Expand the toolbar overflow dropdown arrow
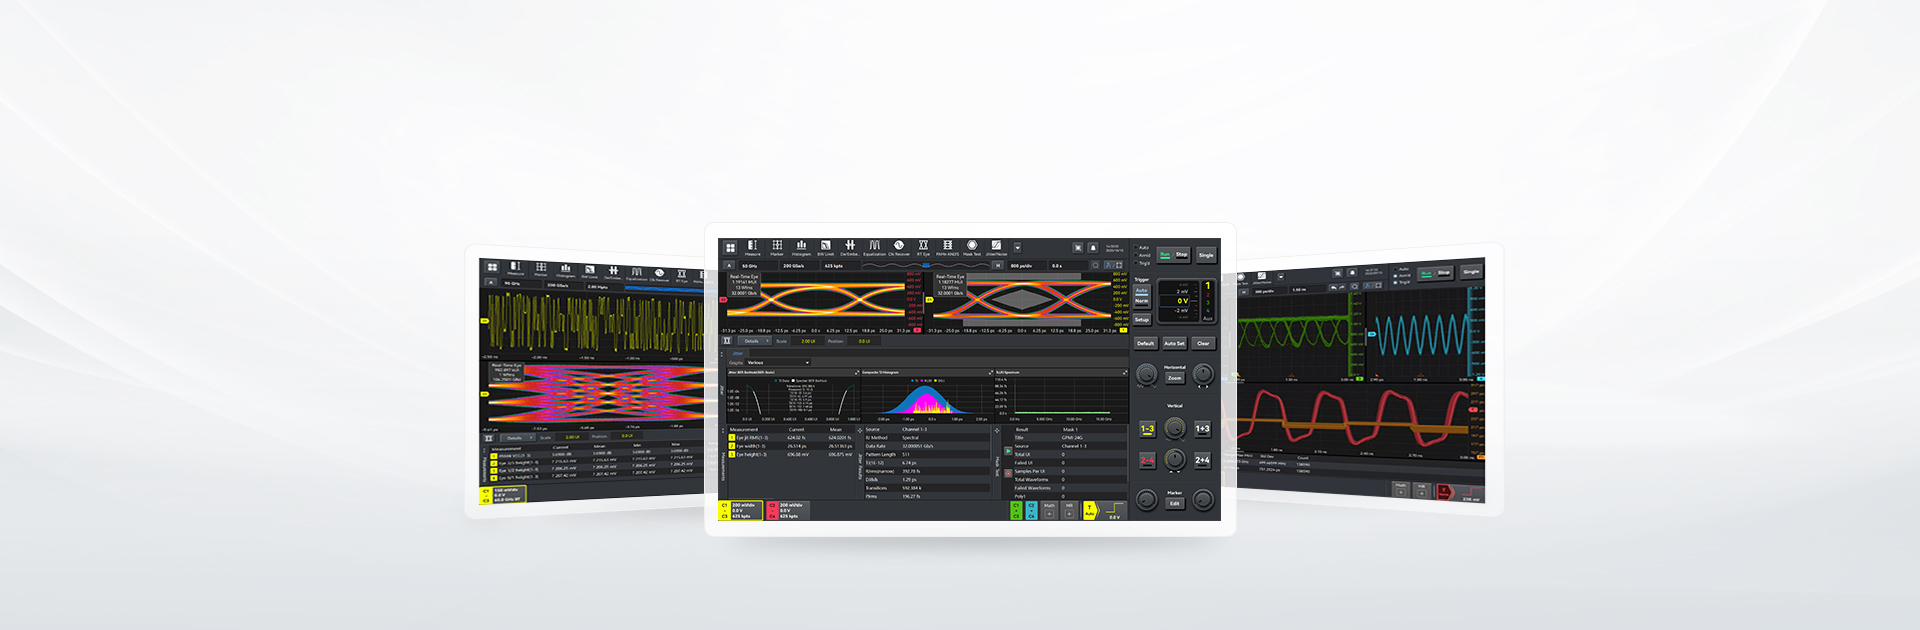 pos(1017,248)
